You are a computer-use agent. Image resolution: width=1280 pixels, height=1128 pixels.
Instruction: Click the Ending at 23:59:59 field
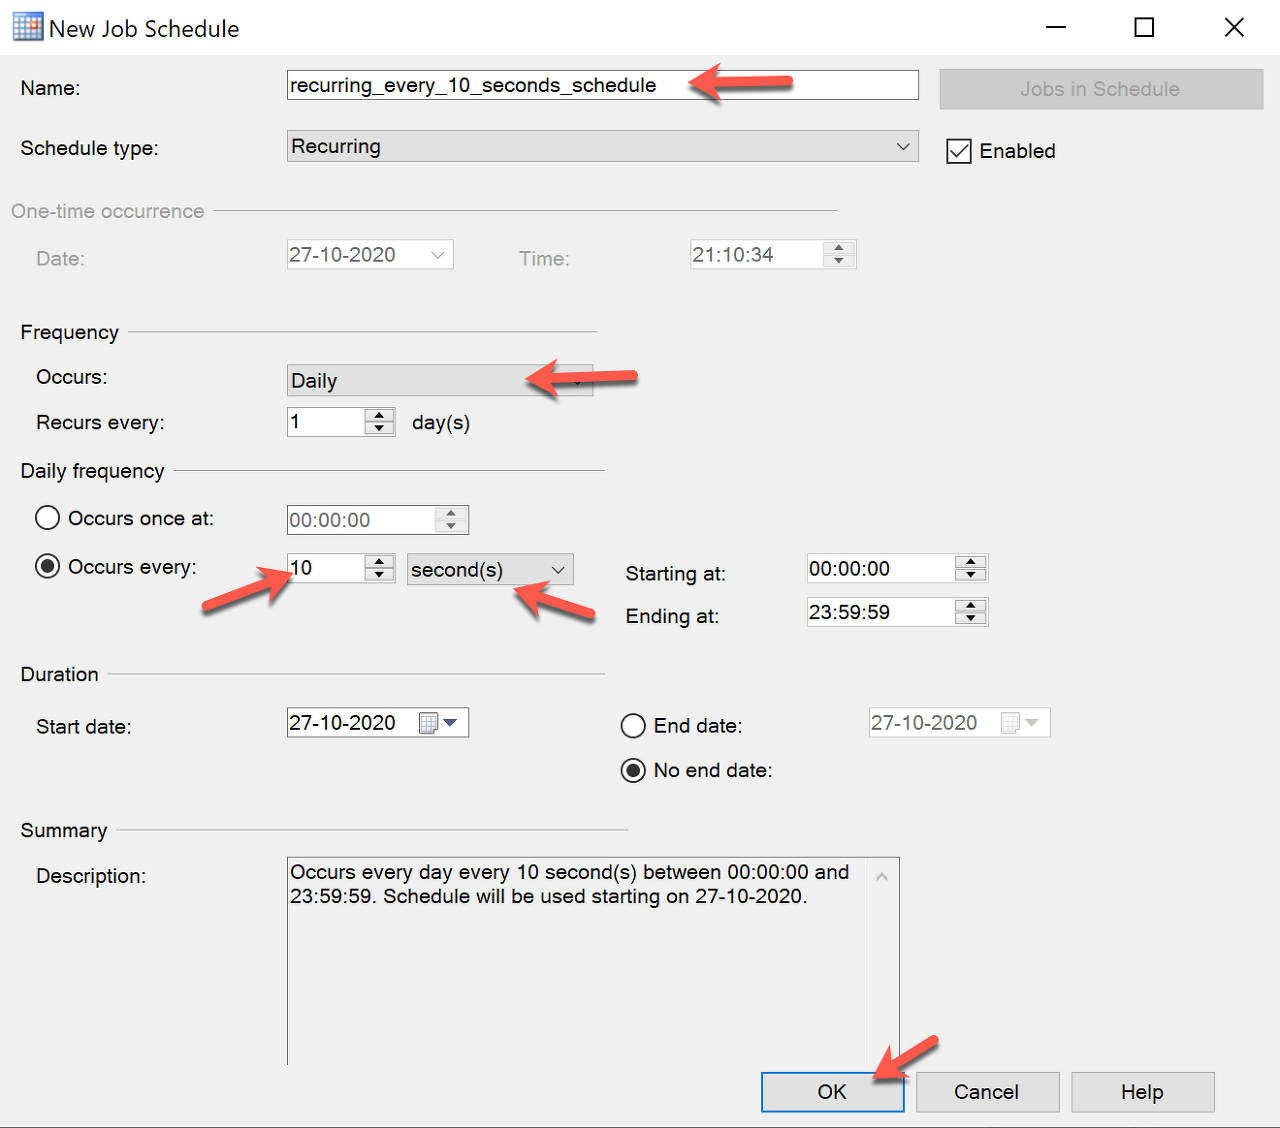pyautogui.click(x=881, y=612)
